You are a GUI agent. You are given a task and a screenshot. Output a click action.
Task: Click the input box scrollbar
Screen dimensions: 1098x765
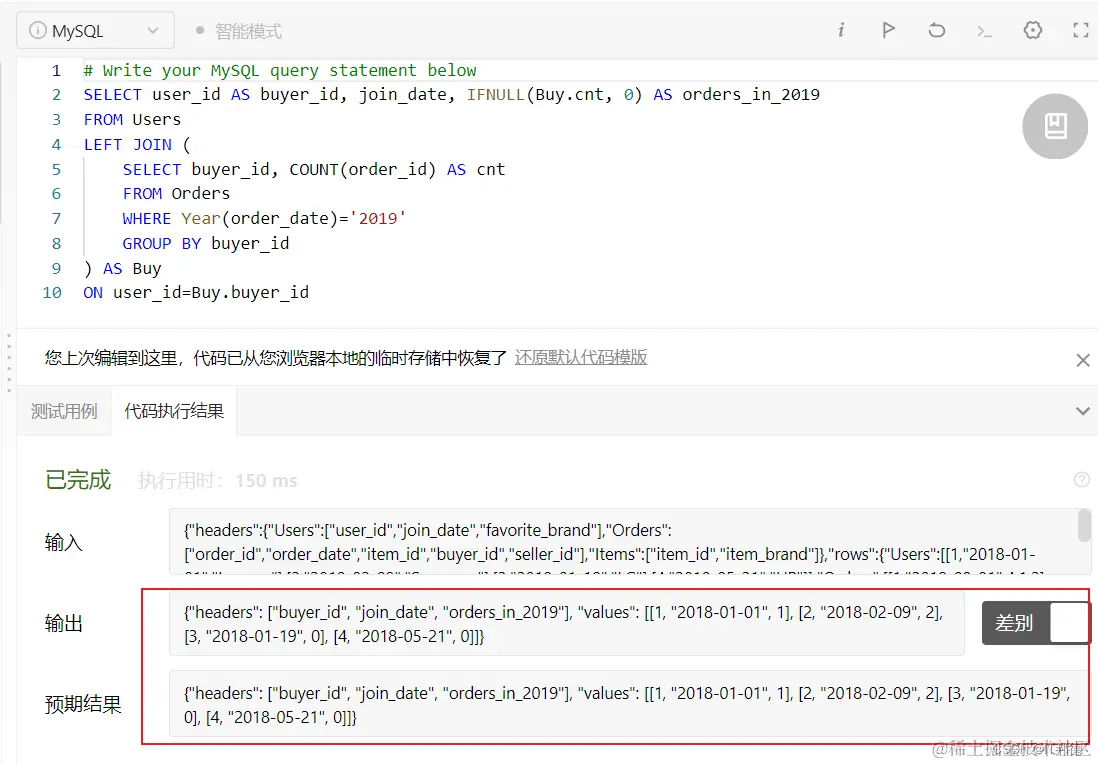point(1084,525)
